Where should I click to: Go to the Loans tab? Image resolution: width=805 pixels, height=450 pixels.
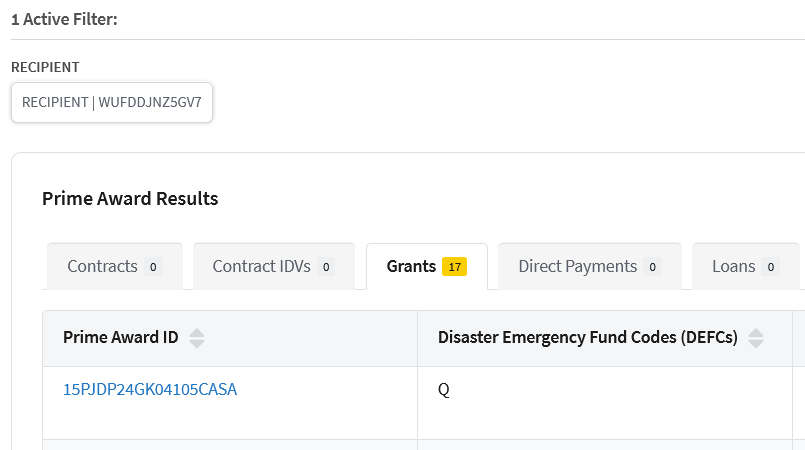734,267
